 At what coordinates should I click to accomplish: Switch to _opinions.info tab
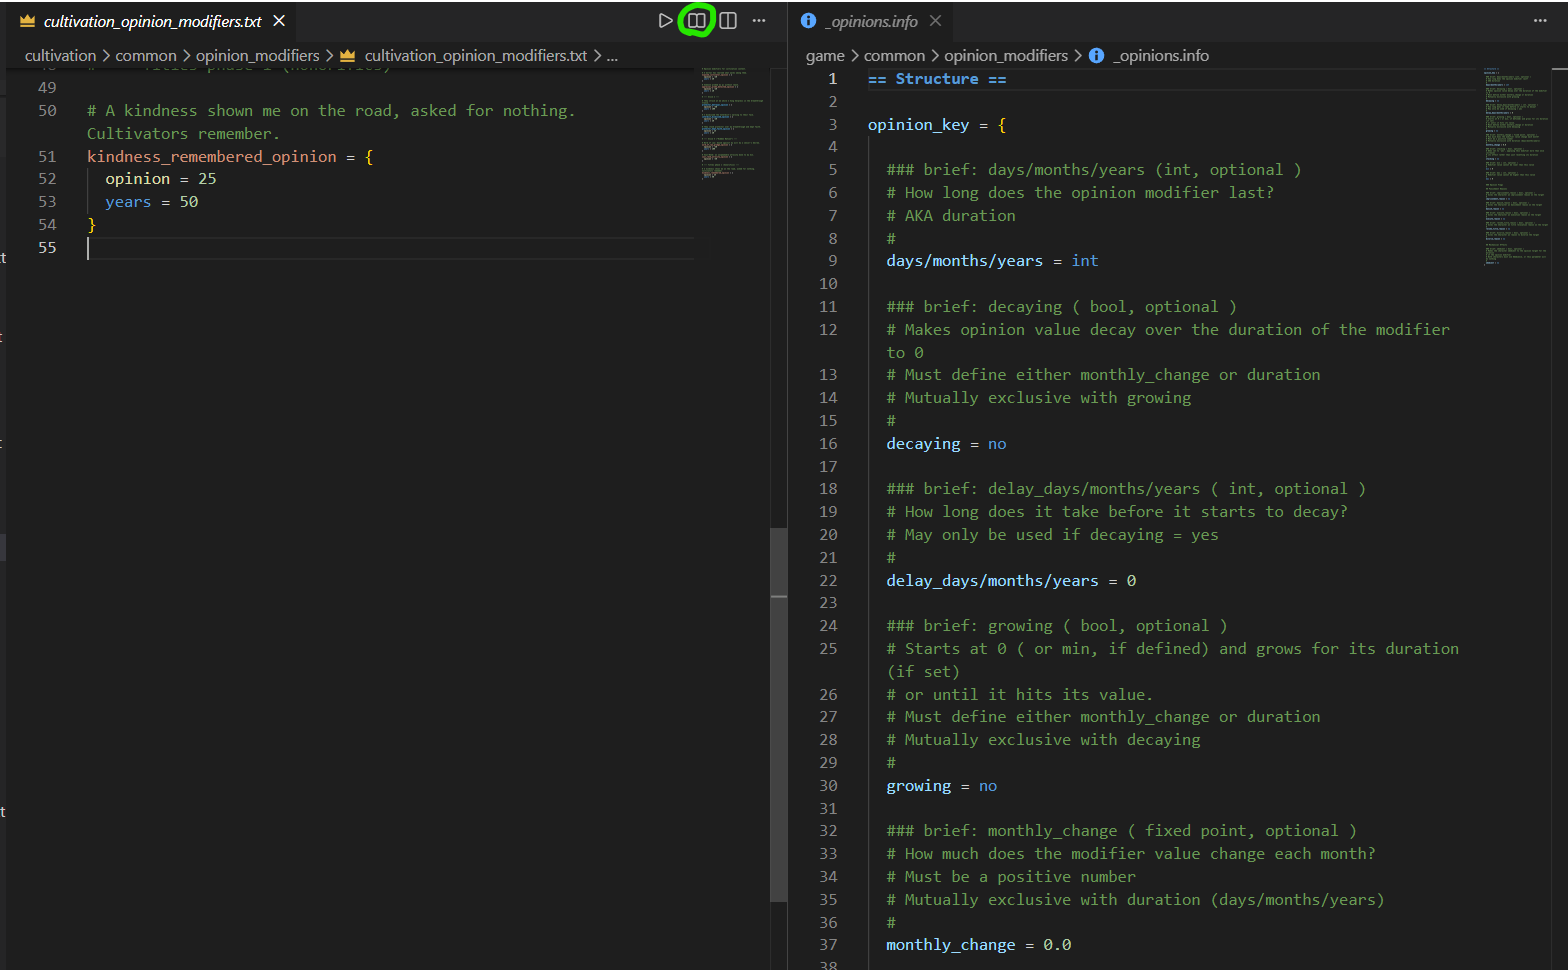tap(872, 21)
